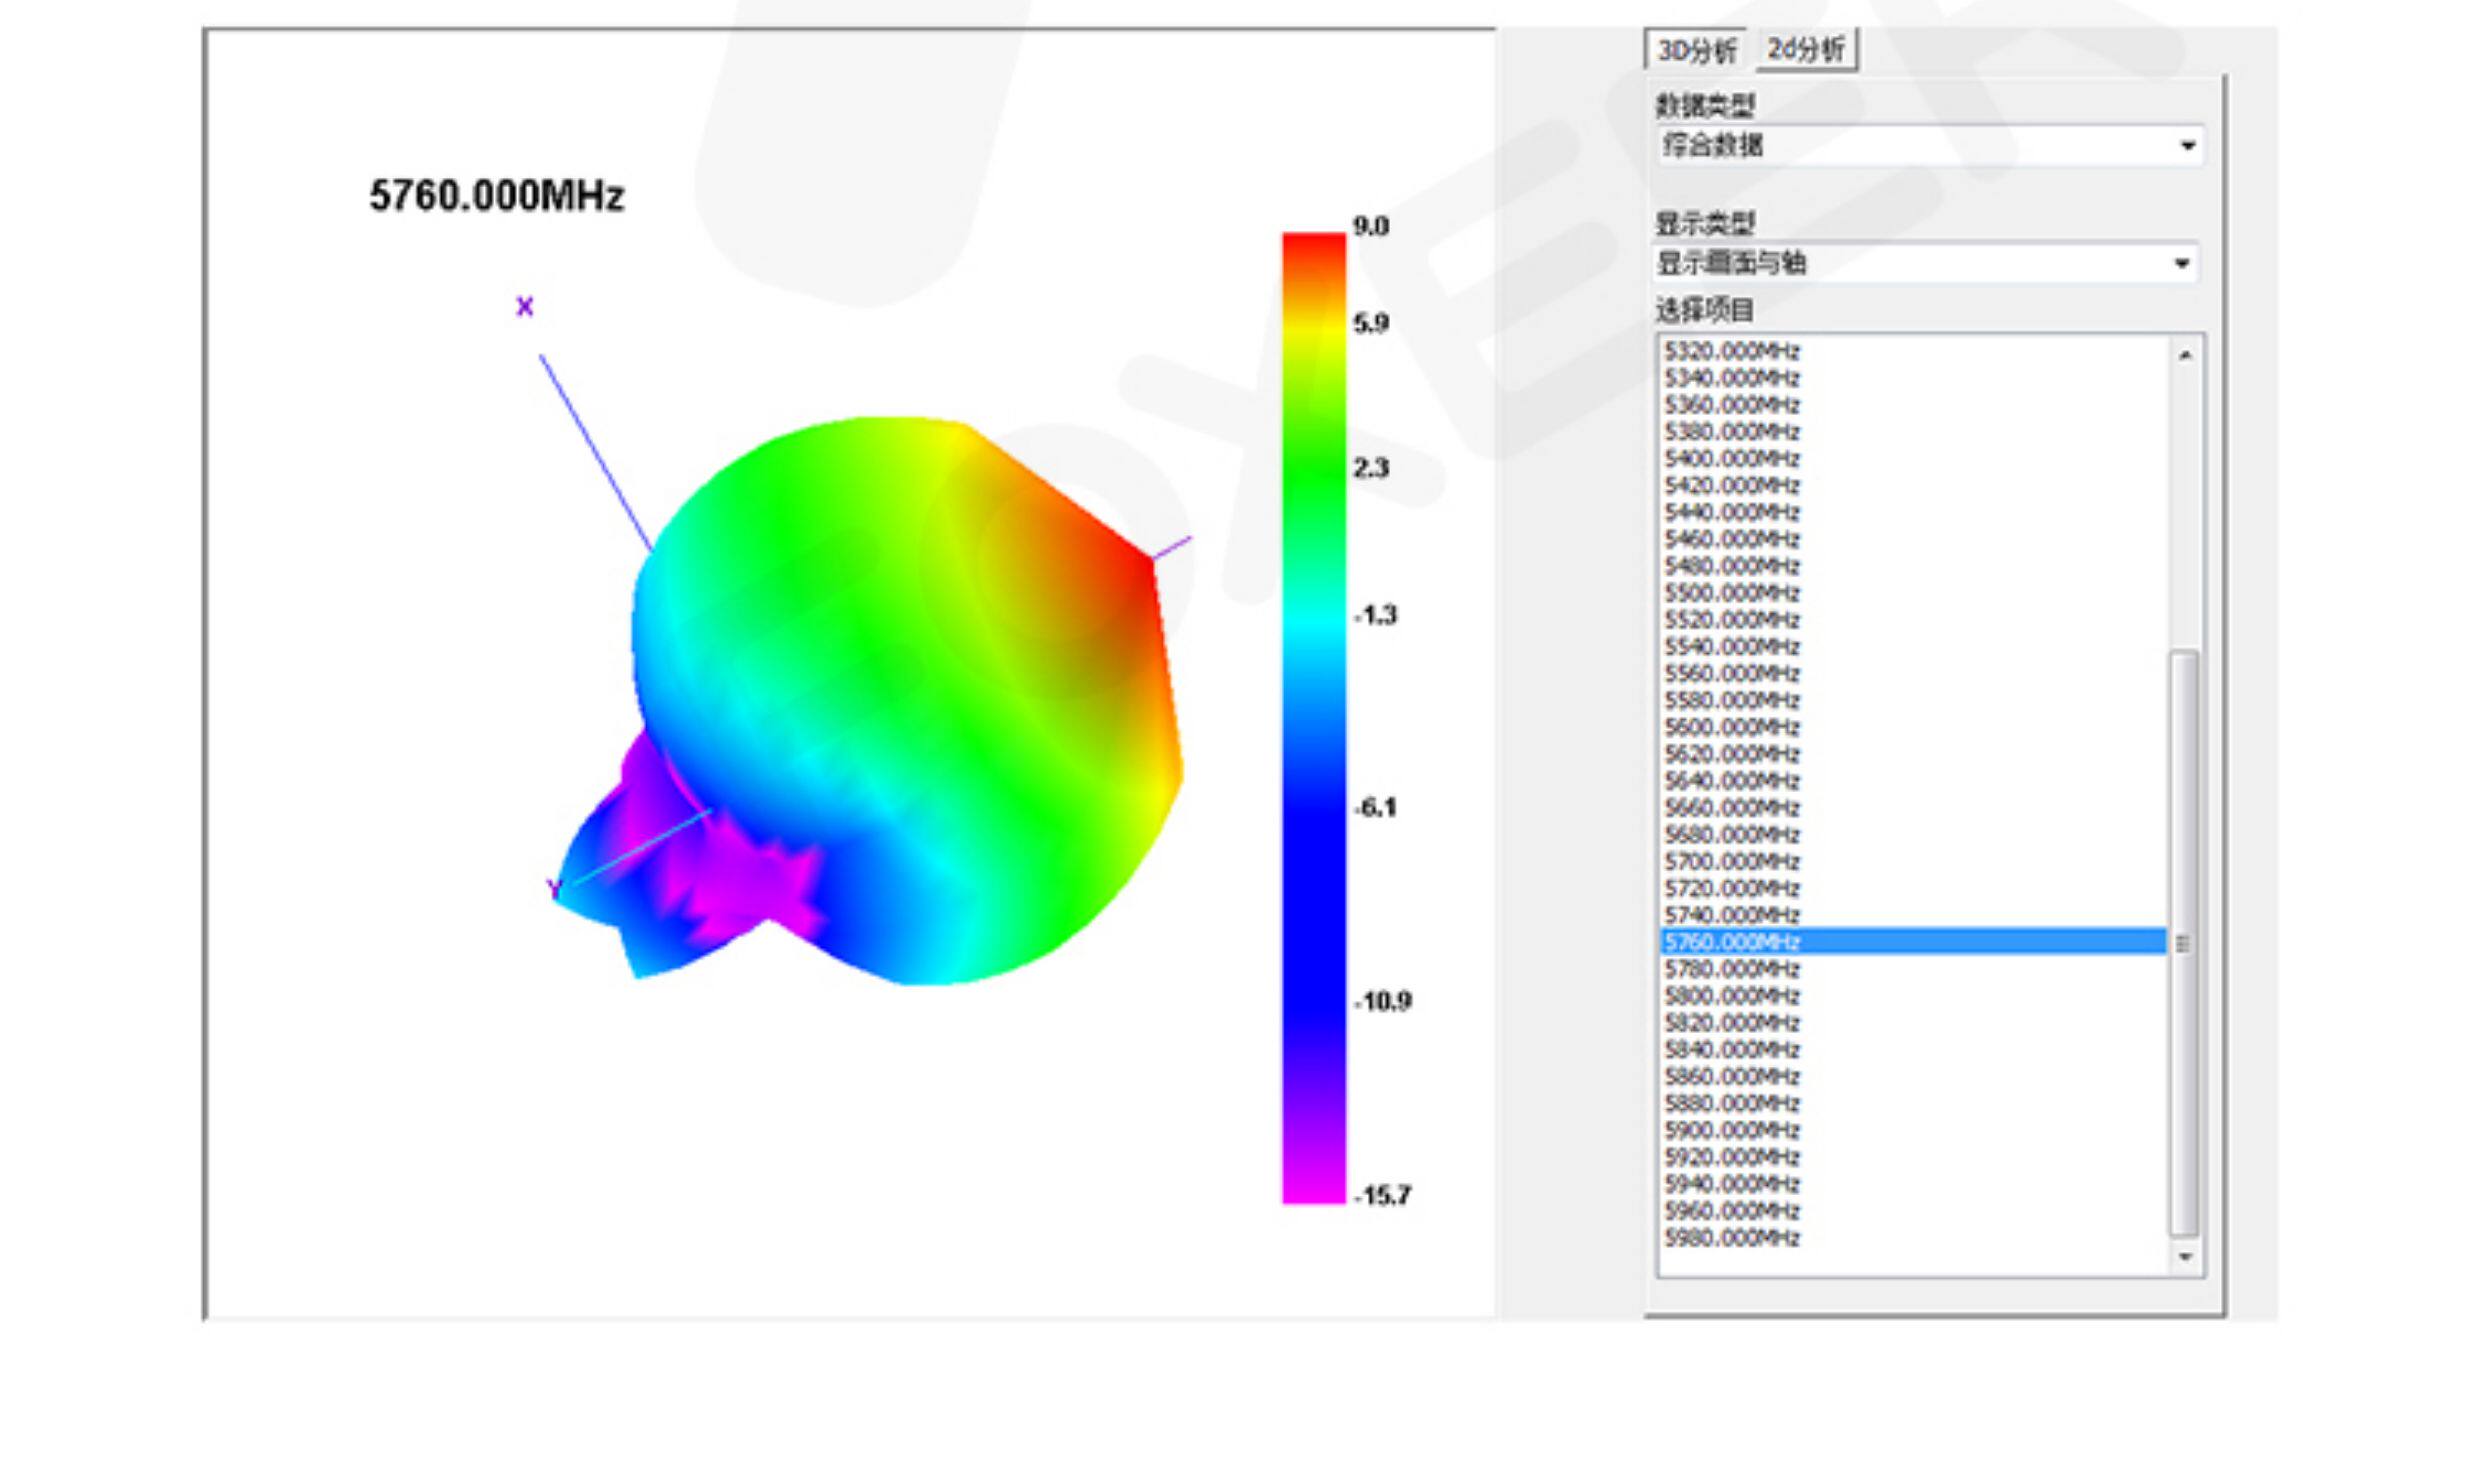Select the 5980.000MHz last entry

[1732, 1238]
